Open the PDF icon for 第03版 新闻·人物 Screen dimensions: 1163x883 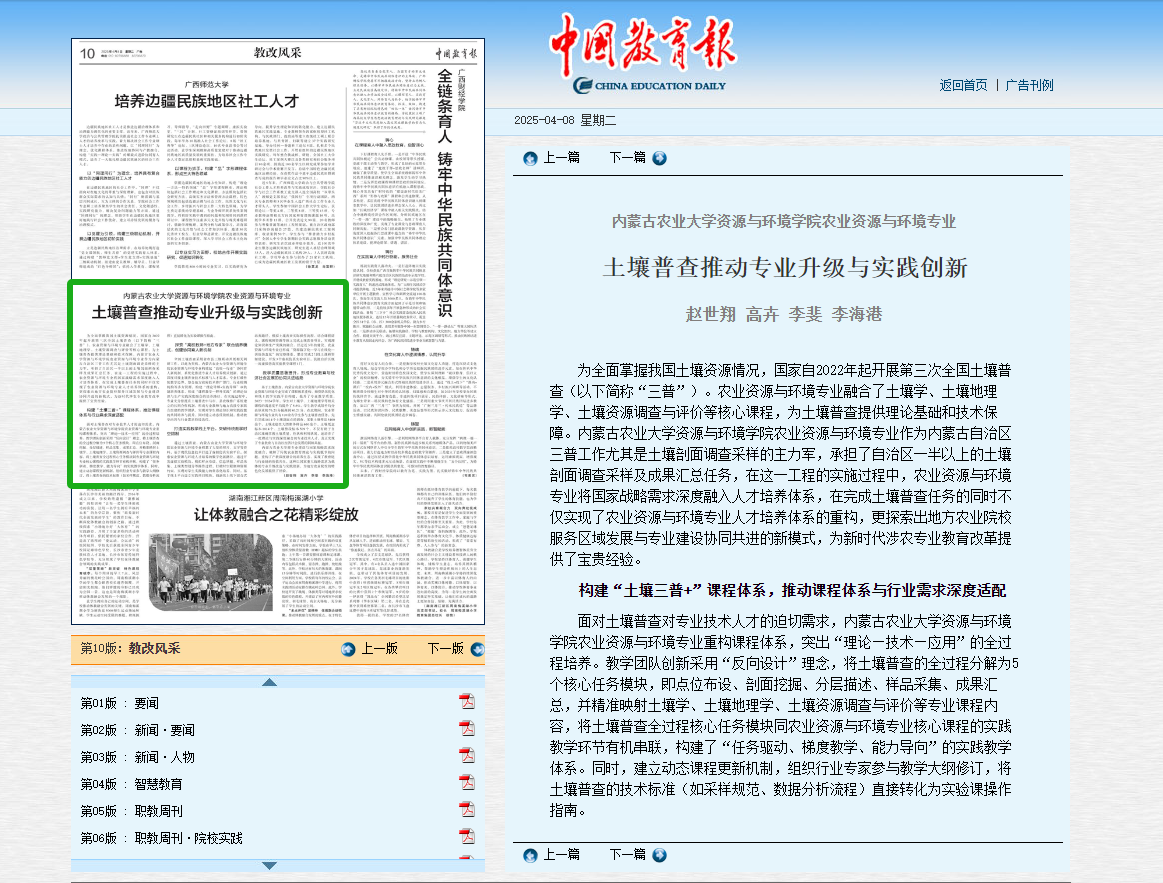[x=467, y=756]
